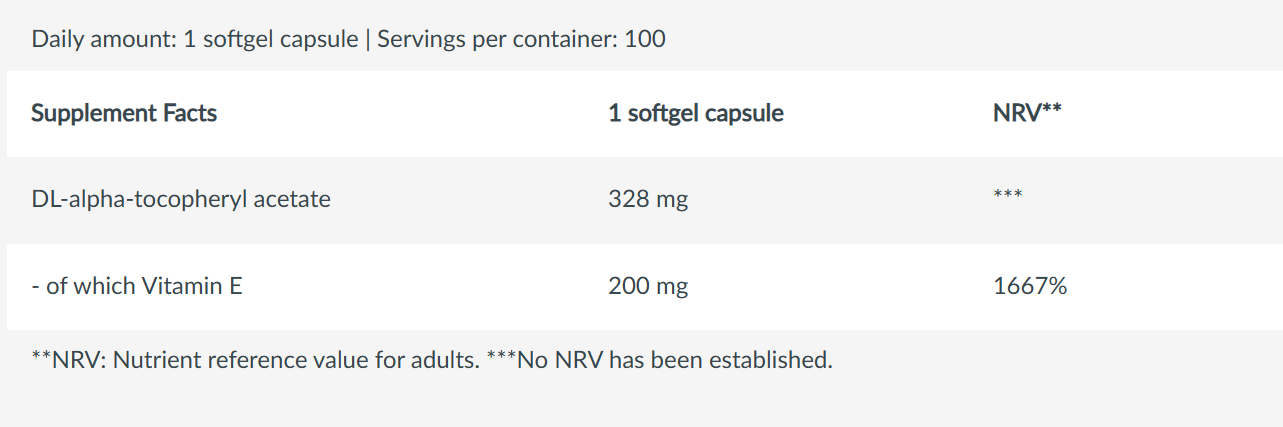Select the "NRV**" column header
The width and height of the screenshot is (1283, 427).
tap(1026, 114)
